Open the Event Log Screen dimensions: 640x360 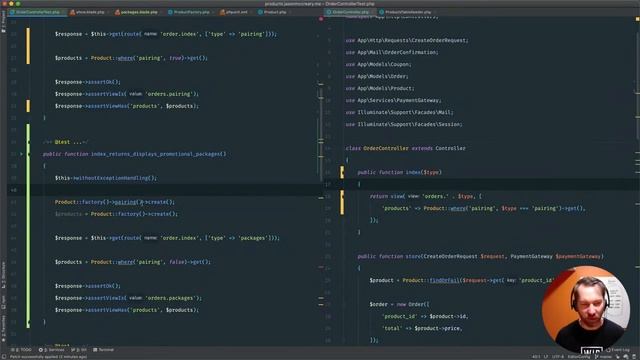point(619,350)
